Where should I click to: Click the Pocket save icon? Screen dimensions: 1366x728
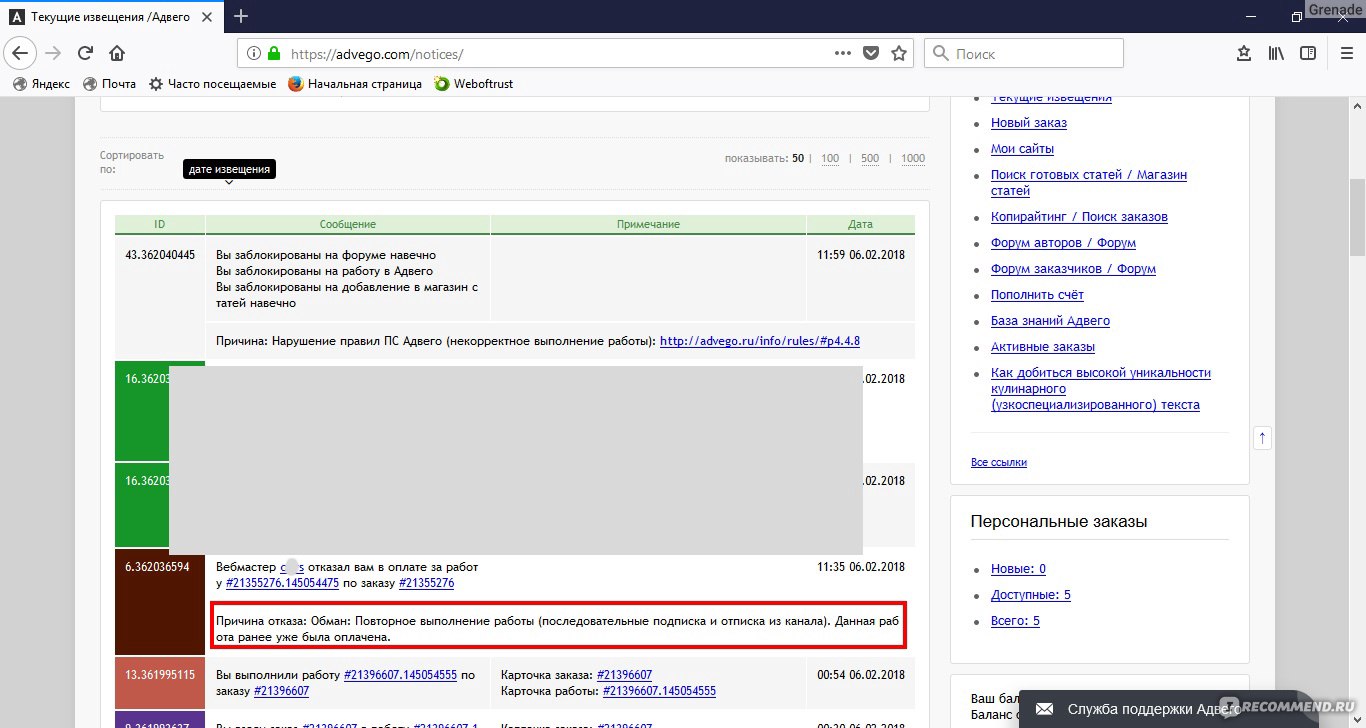tap(871, 53)
